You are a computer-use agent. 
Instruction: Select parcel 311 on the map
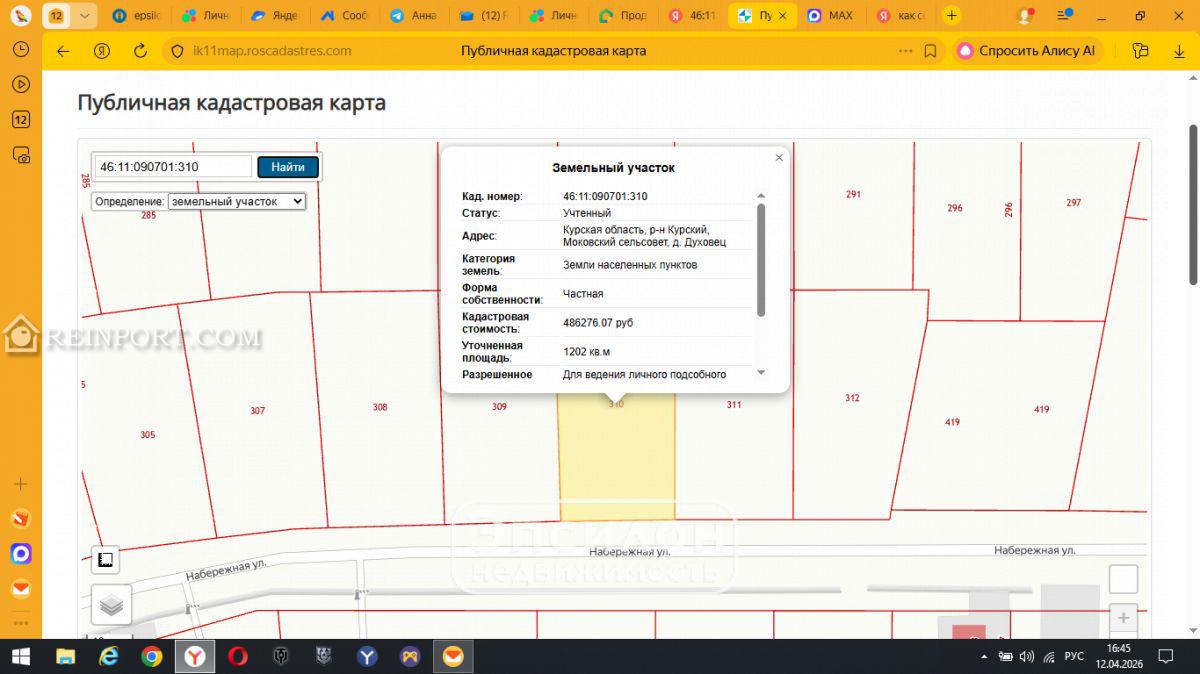(x=734, y=405)
